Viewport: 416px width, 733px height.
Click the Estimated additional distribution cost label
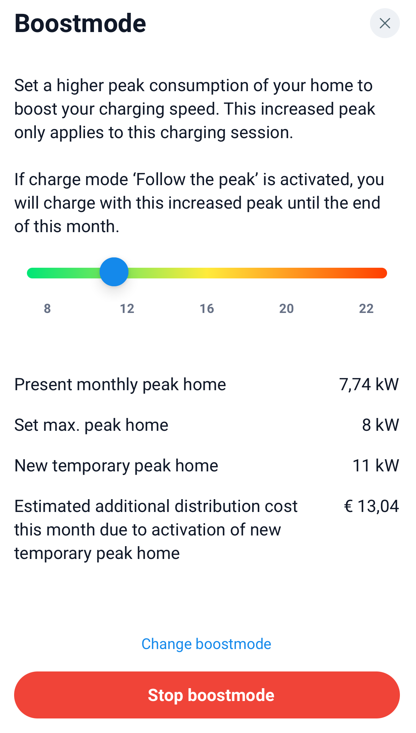tap(156, 530)
